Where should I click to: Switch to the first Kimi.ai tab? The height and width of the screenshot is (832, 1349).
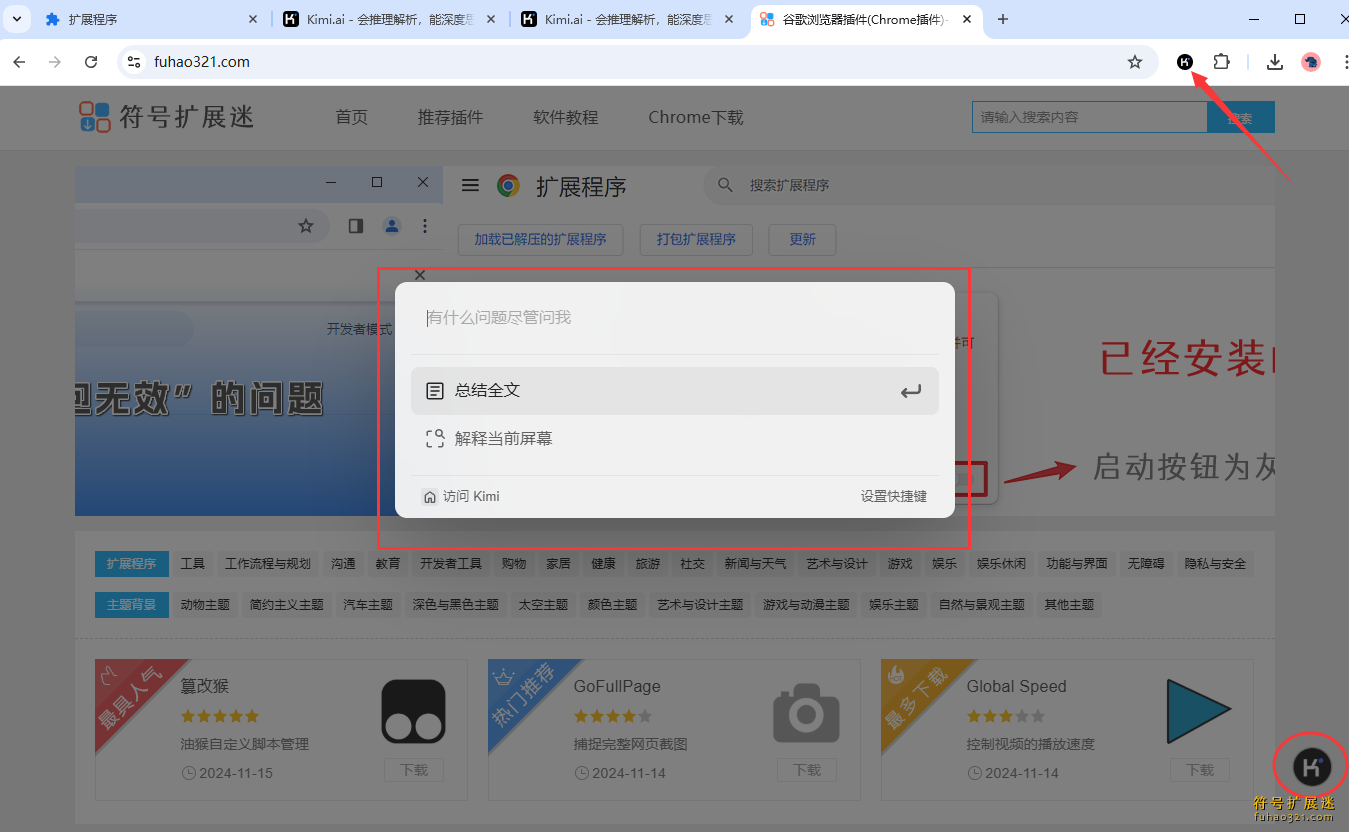(390, 19)
